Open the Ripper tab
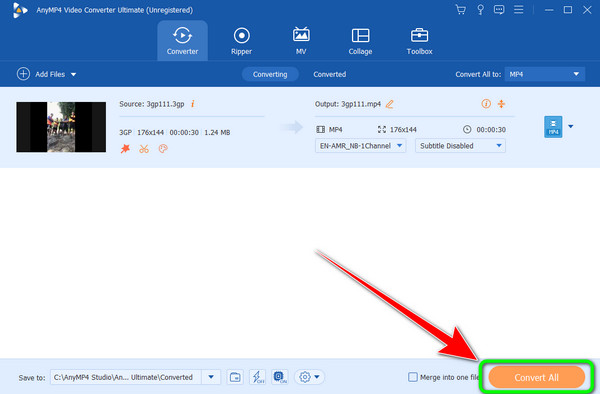Screen dimensions: 600x394 (241, 41)
